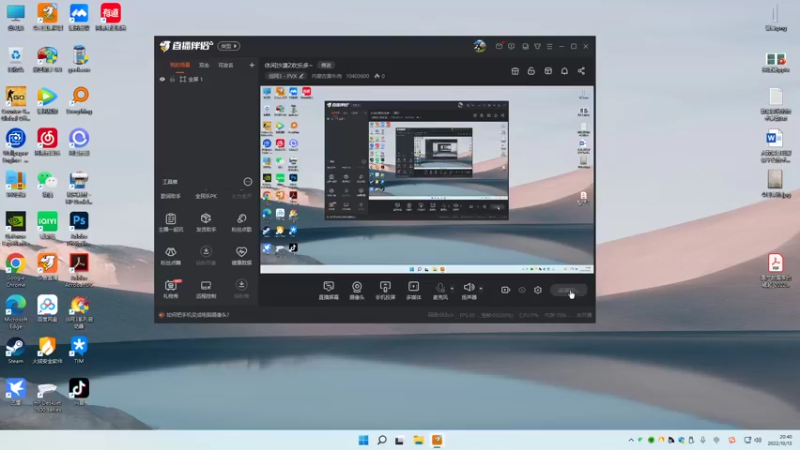Open the glasses tool in toolbox
Image resolution: width=800 pixels, height=450 pixels.
(170, 255)
